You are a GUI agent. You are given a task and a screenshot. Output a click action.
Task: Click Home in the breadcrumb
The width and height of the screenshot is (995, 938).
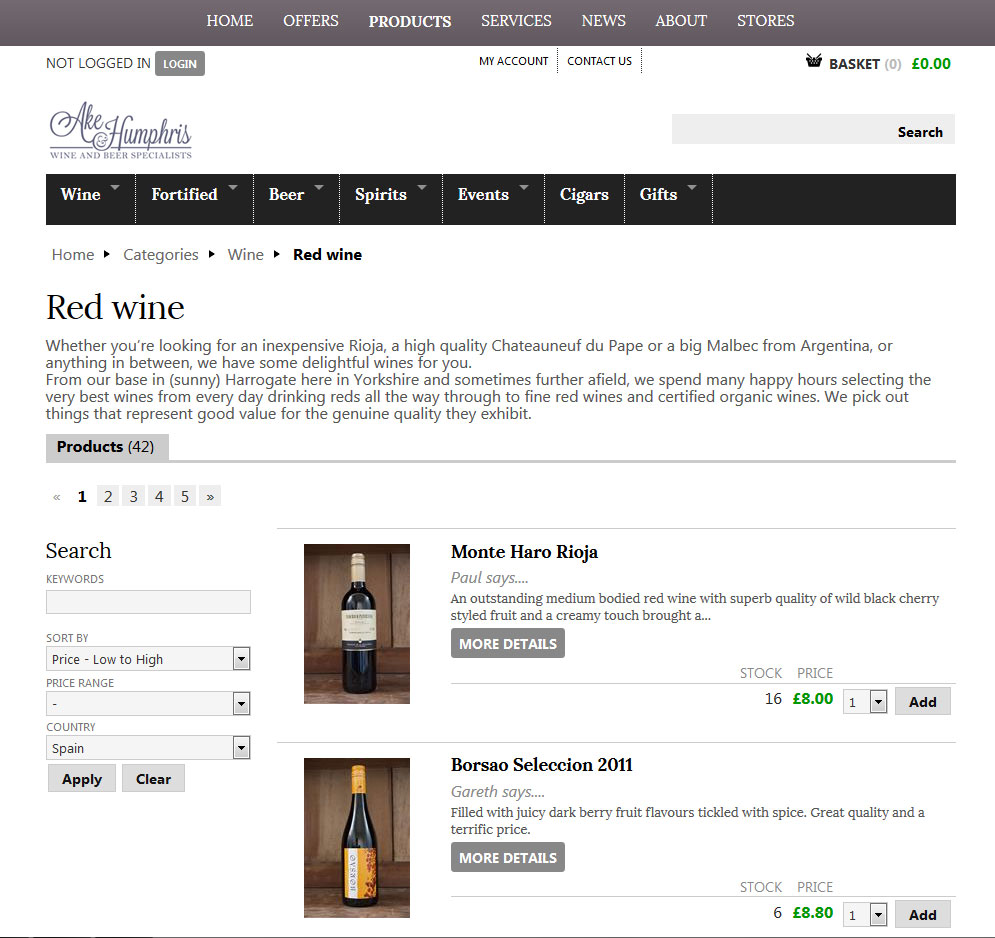point(73,254)
